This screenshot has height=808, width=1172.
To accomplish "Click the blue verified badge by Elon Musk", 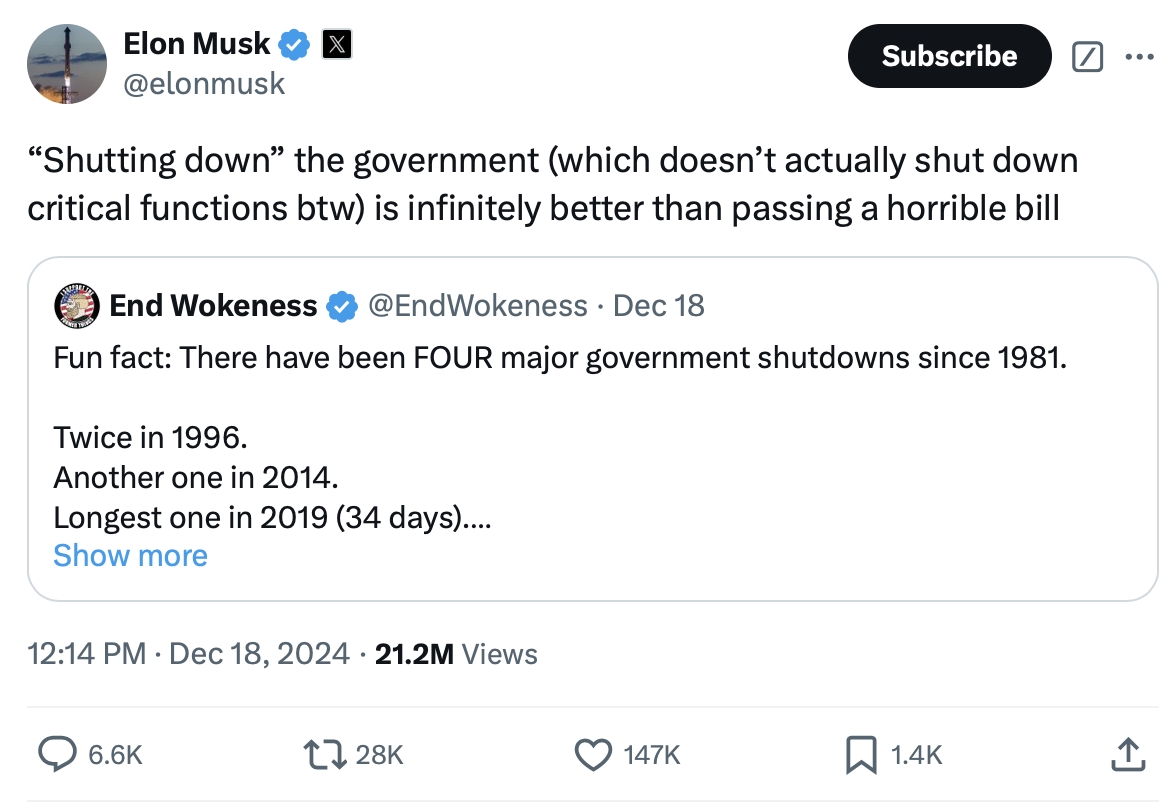I will pyautogui.click(x=294, y=44).
